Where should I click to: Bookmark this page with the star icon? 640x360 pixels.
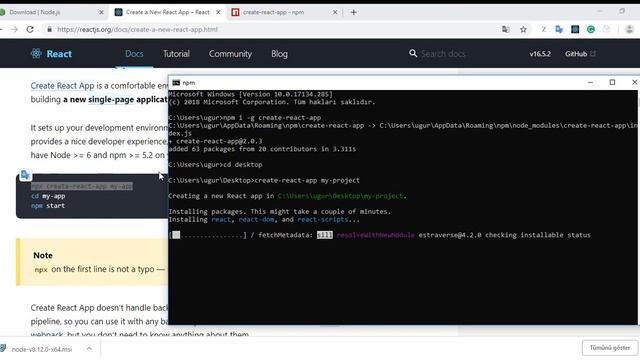click(x=523, y=29)
